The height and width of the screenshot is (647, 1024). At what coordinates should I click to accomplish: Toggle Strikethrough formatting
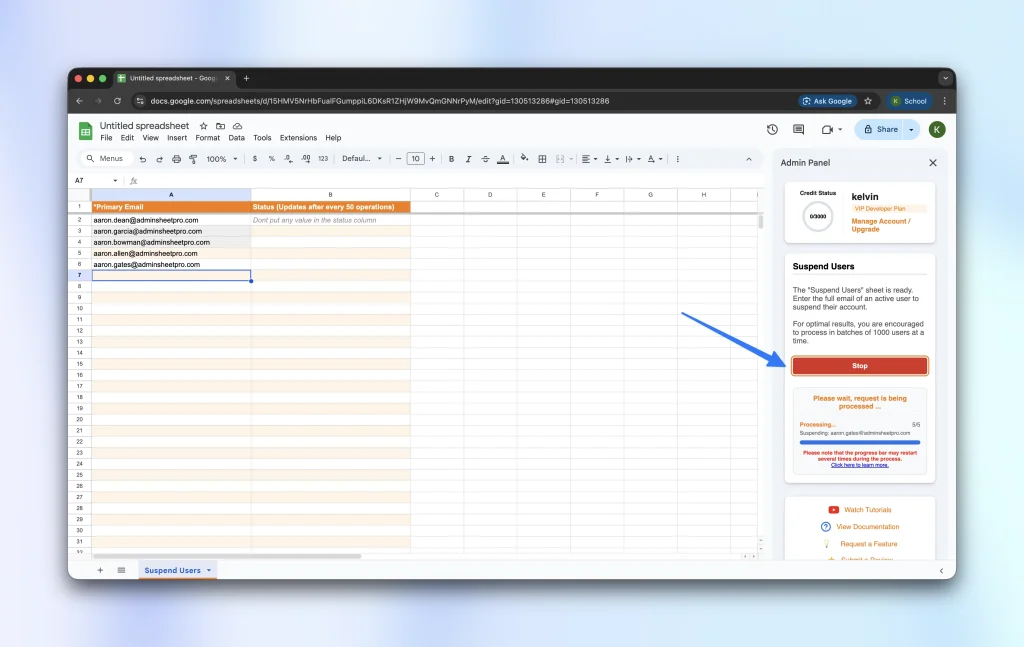[x=485, y=159]
